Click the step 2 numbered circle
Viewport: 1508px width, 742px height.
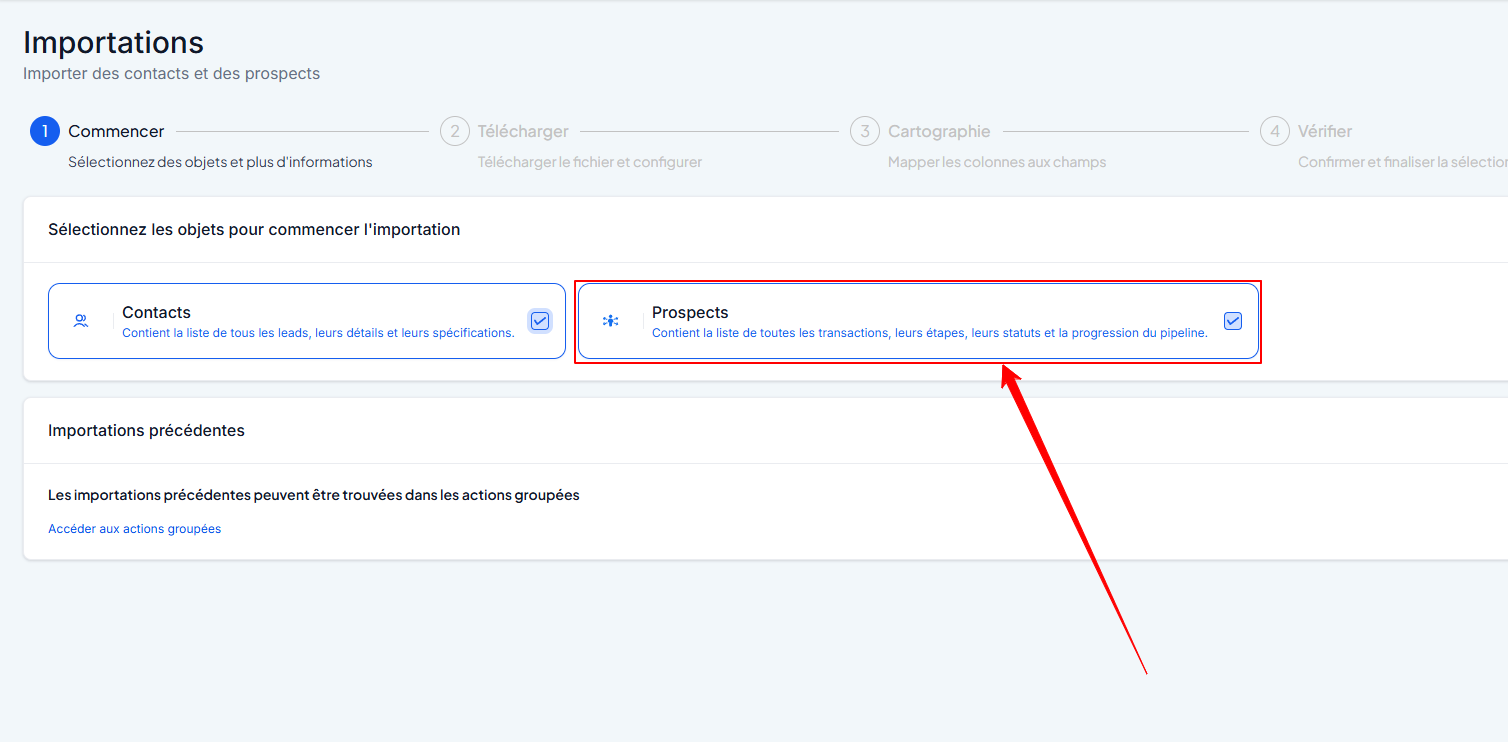(x=455, y=131)
